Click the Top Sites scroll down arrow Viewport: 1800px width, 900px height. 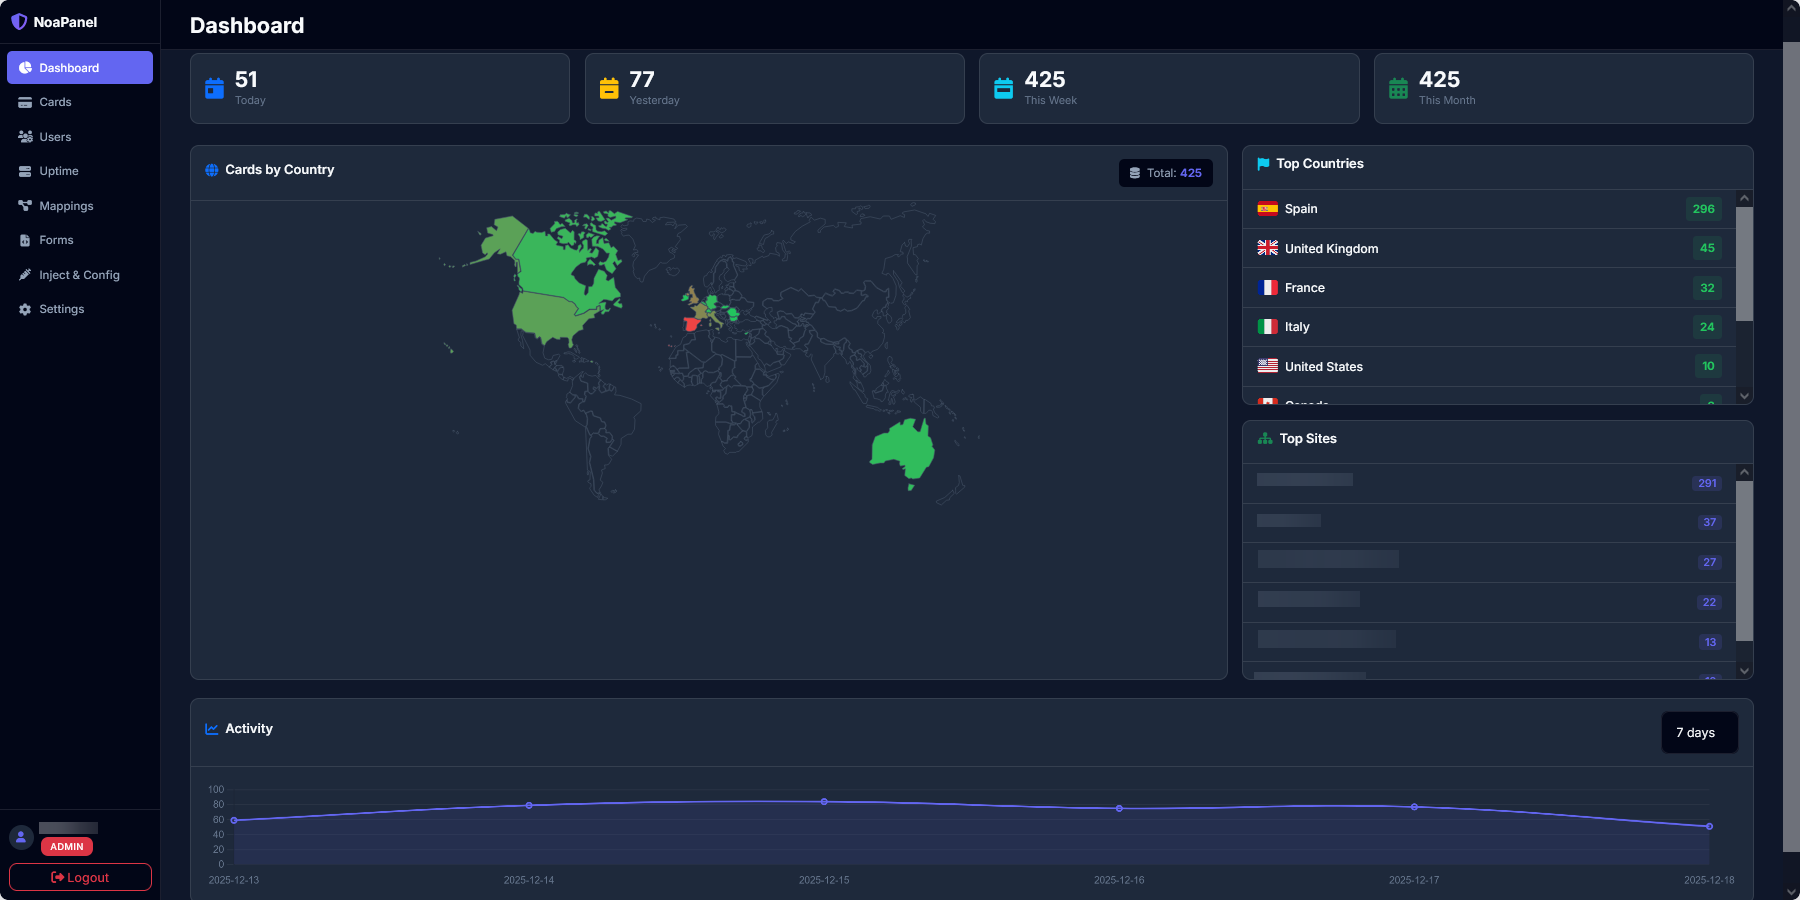click(1744, 671)
